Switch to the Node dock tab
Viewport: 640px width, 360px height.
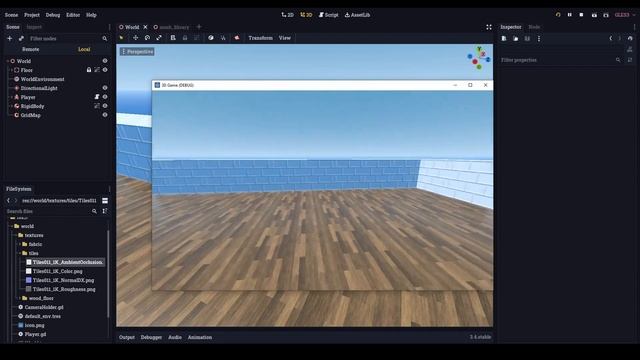click(534, 27)
